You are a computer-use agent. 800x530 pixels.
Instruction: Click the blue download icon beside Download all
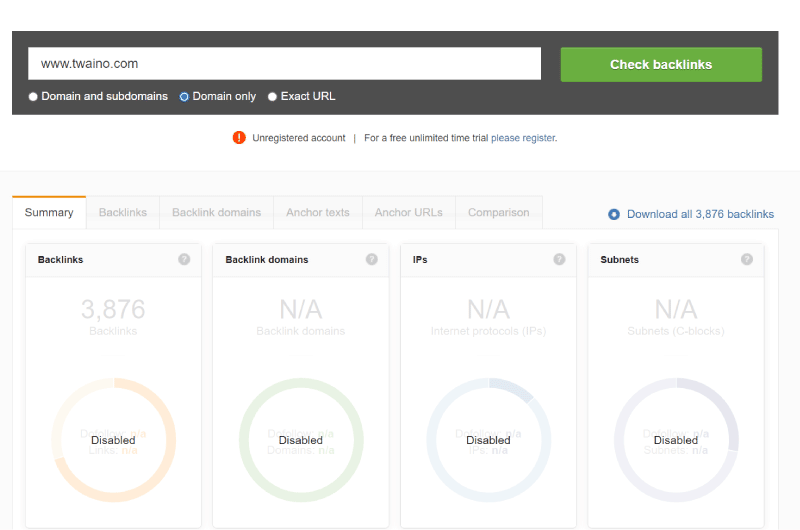coord(614,214)
